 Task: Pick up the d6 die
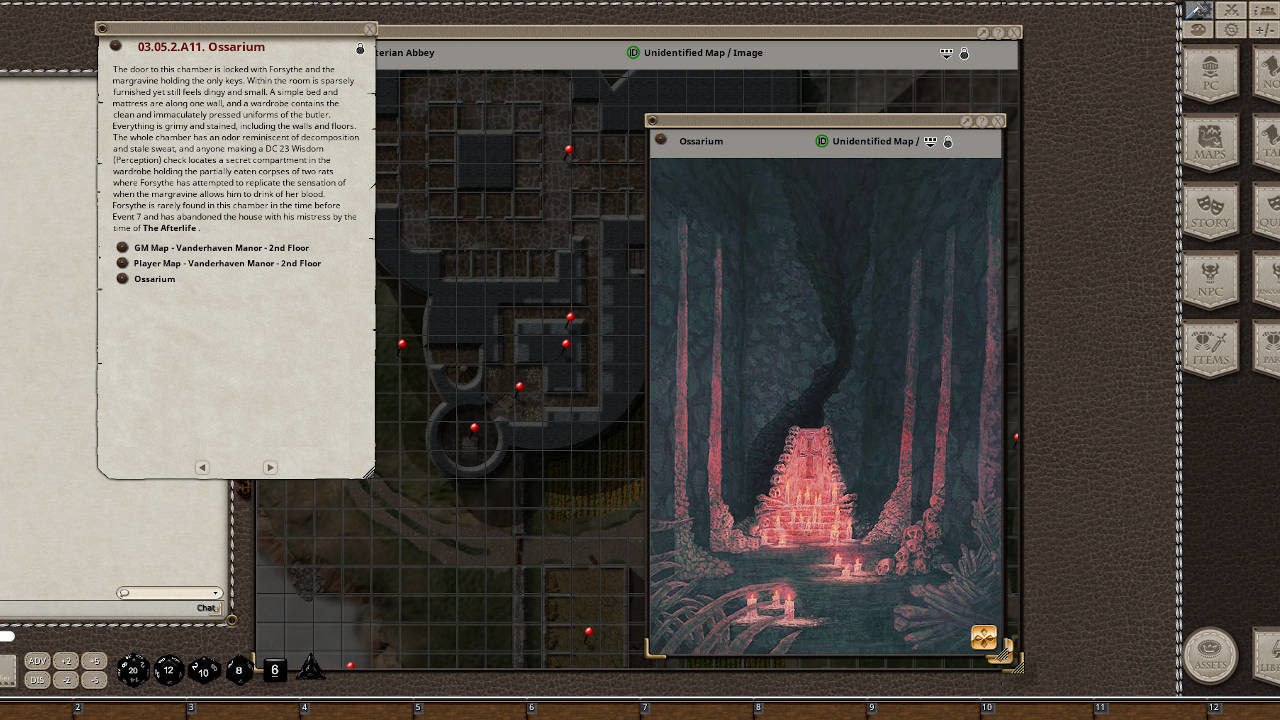[x=275, y=670]
